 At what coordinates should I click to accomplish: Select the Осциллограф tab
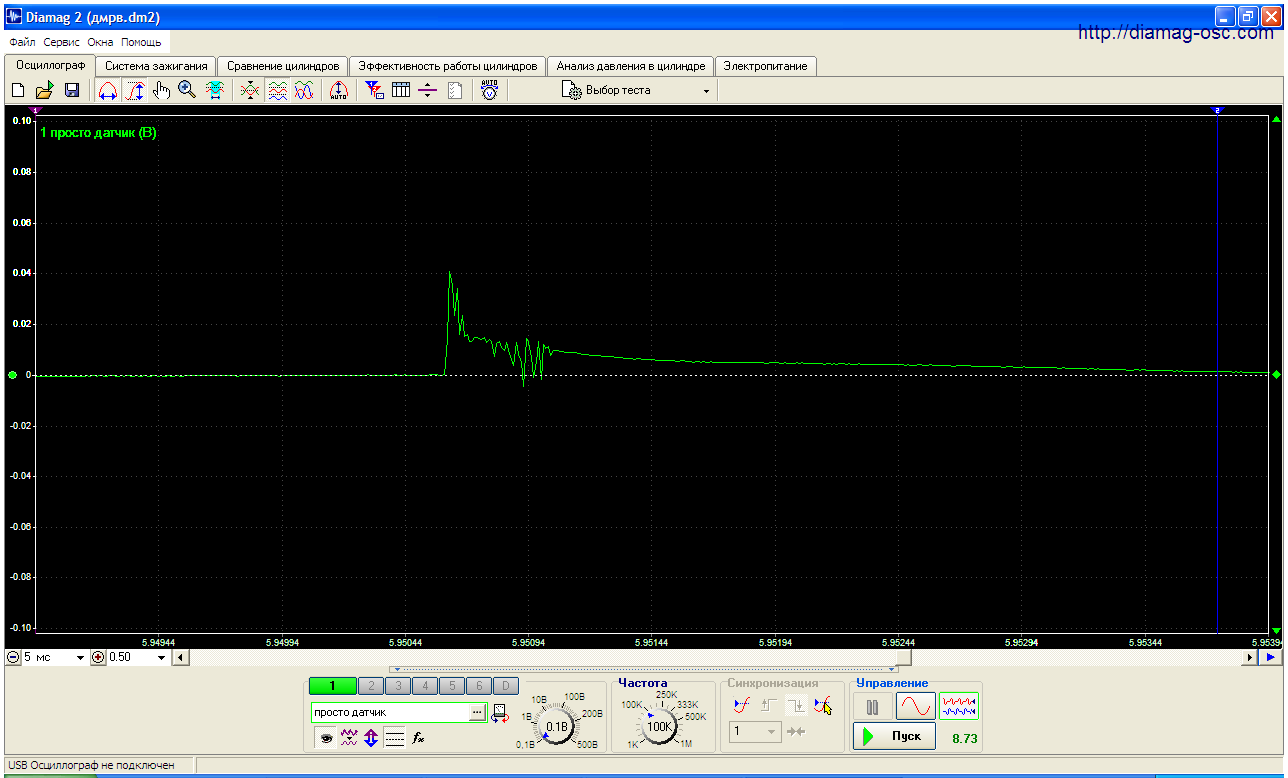pyautogui.click(x=50, y=65)
